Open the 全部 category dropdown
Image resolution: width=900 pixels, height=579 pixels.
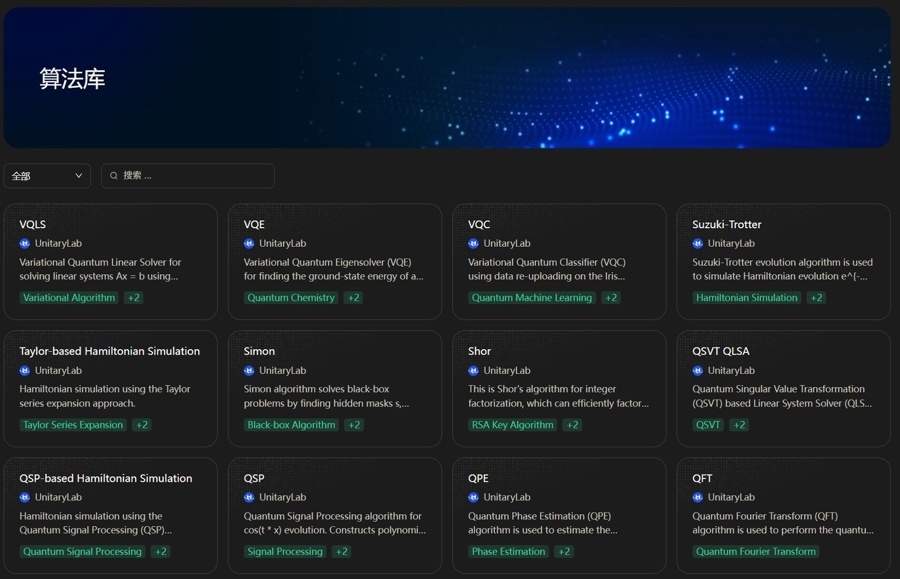pos(47,176)
